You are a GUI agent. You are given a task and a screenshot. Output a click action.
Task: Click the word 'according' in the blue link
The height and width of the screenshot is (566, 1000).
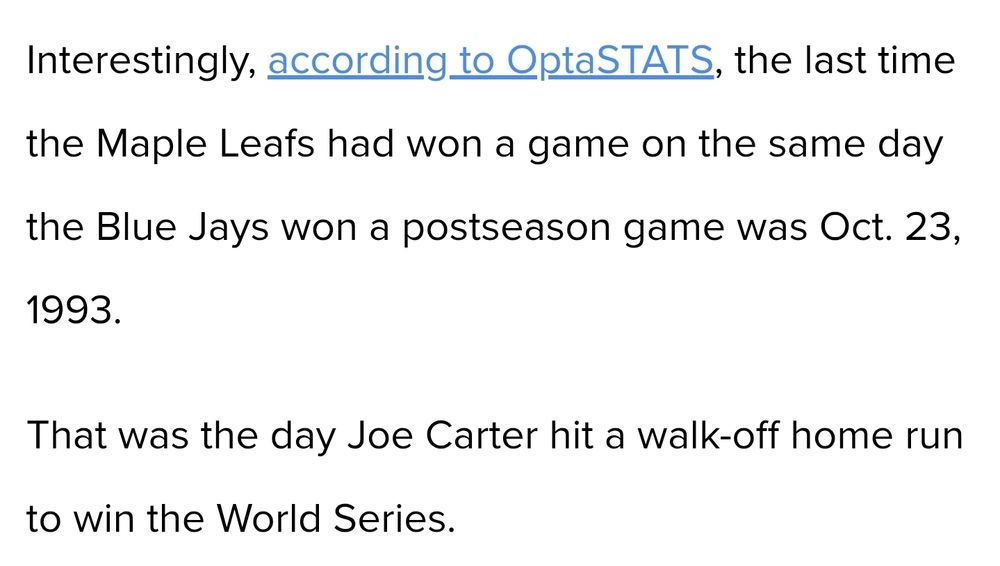click(x=358, y=63)
